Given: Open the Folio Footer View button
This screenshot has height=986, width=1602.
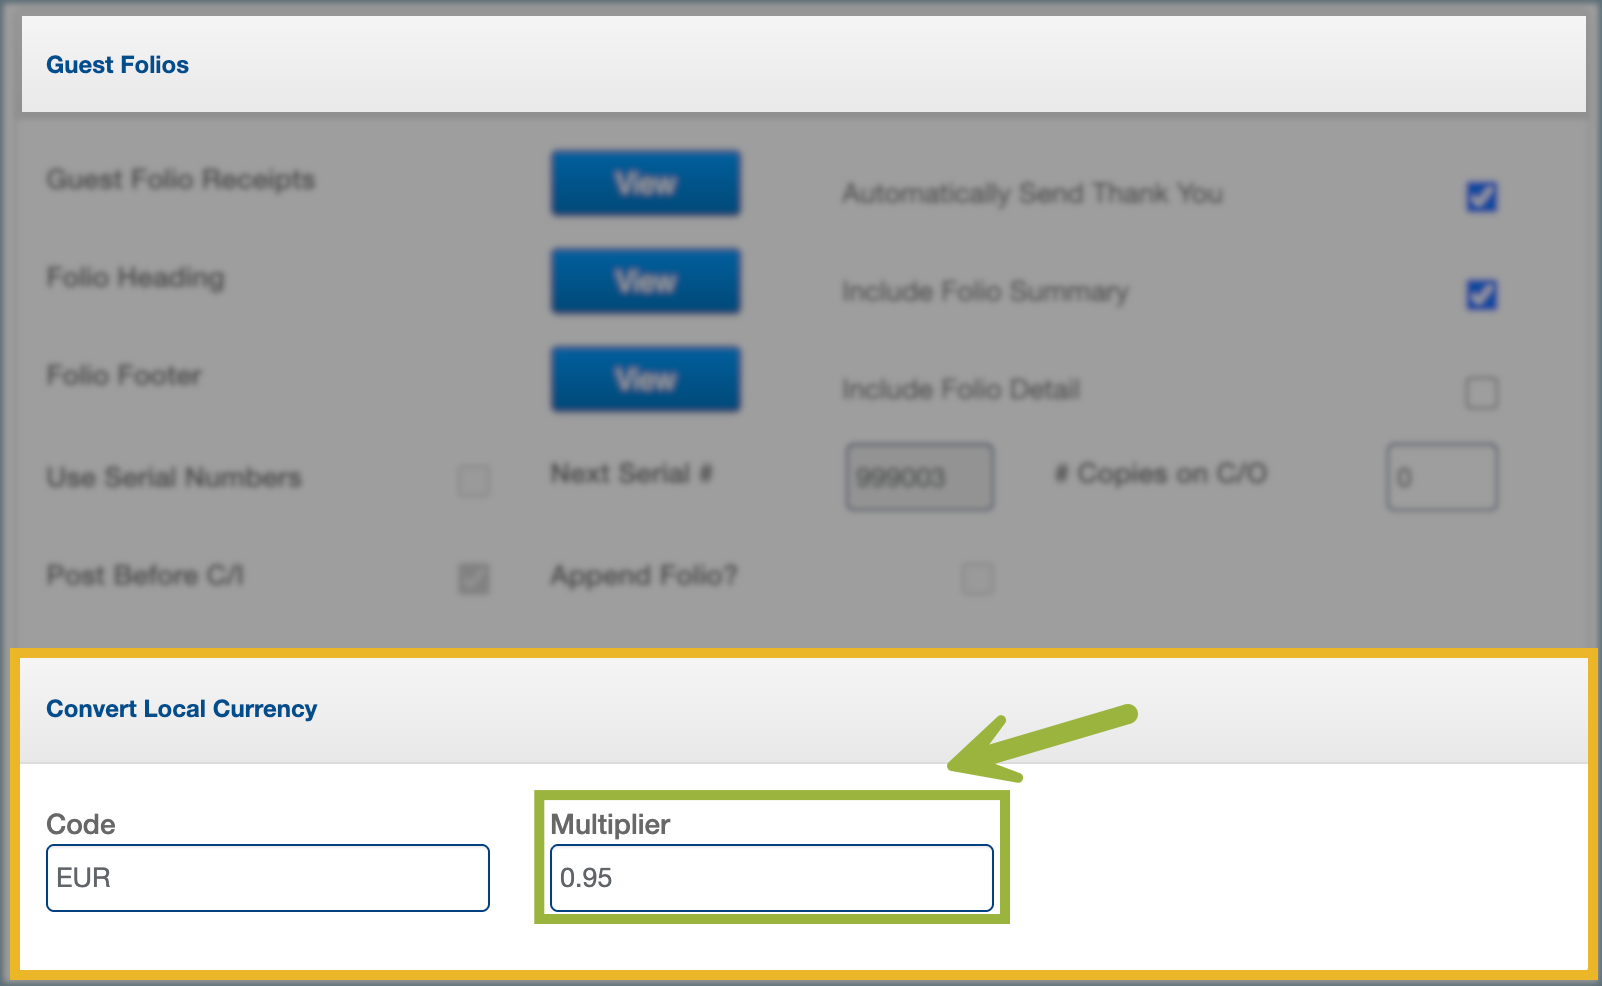Looking at the screenshot, I should (x=645, y=379).
